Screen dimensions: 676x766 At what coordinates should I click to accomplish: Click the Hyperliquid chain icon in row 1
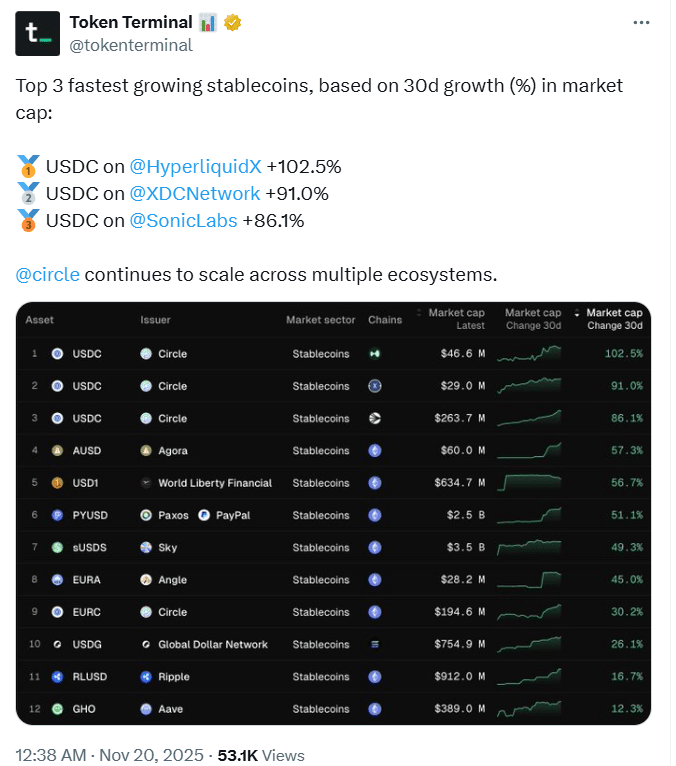coord(375,354)
